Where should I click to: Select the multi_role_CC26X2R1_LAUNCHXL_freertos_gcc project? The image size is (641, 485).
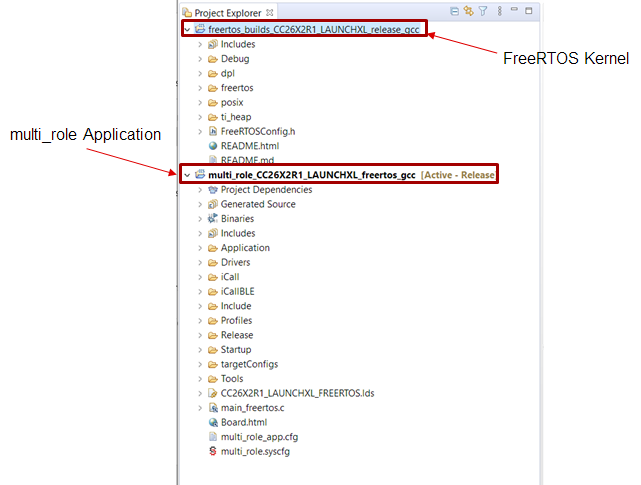click(311, 175)
